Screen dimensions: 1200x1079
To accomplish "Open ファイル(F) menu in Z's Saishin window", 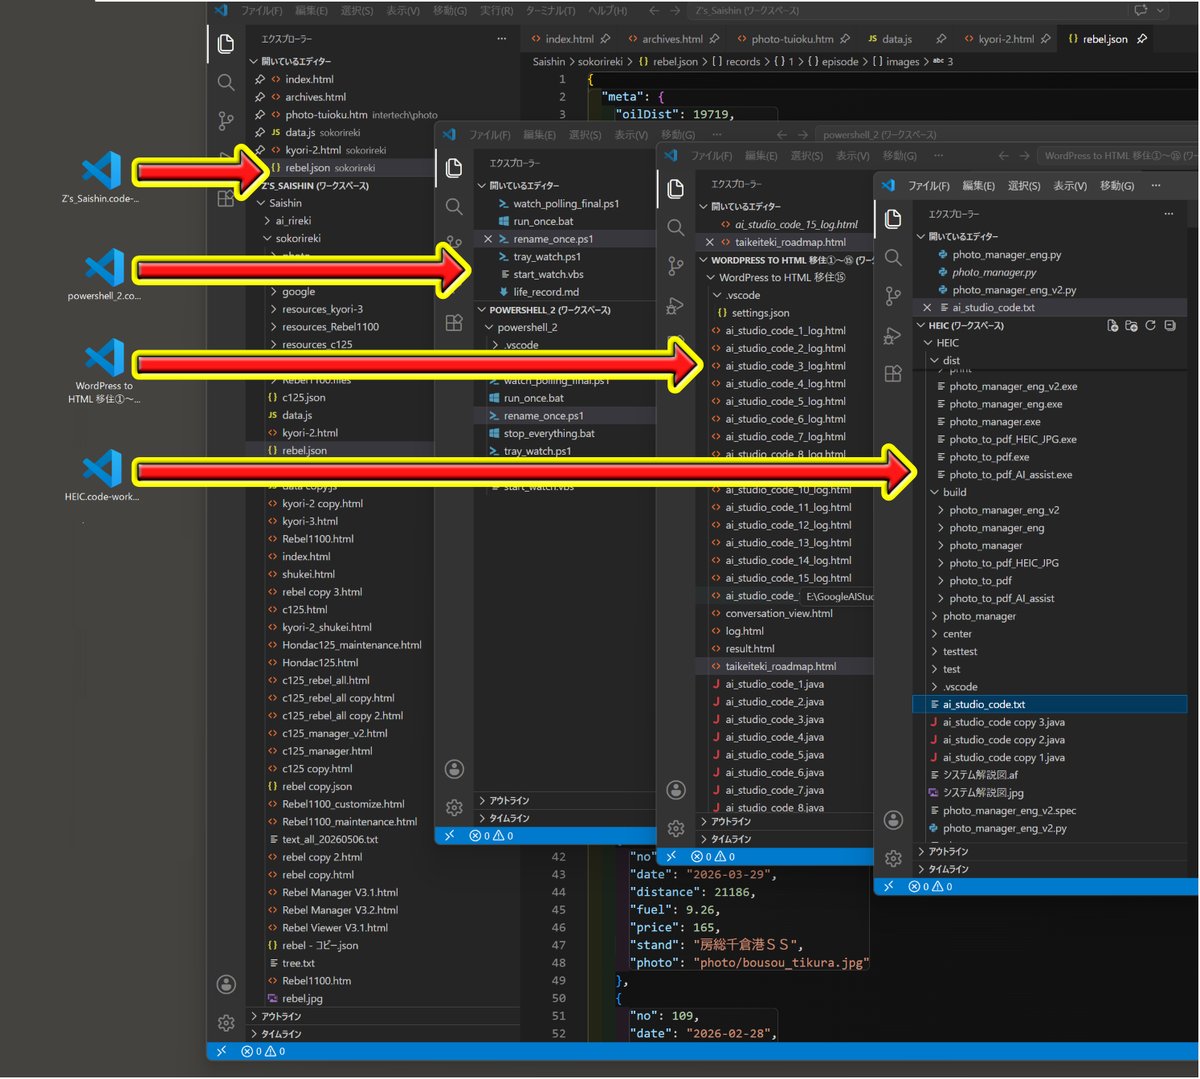I will coord(263,11).
